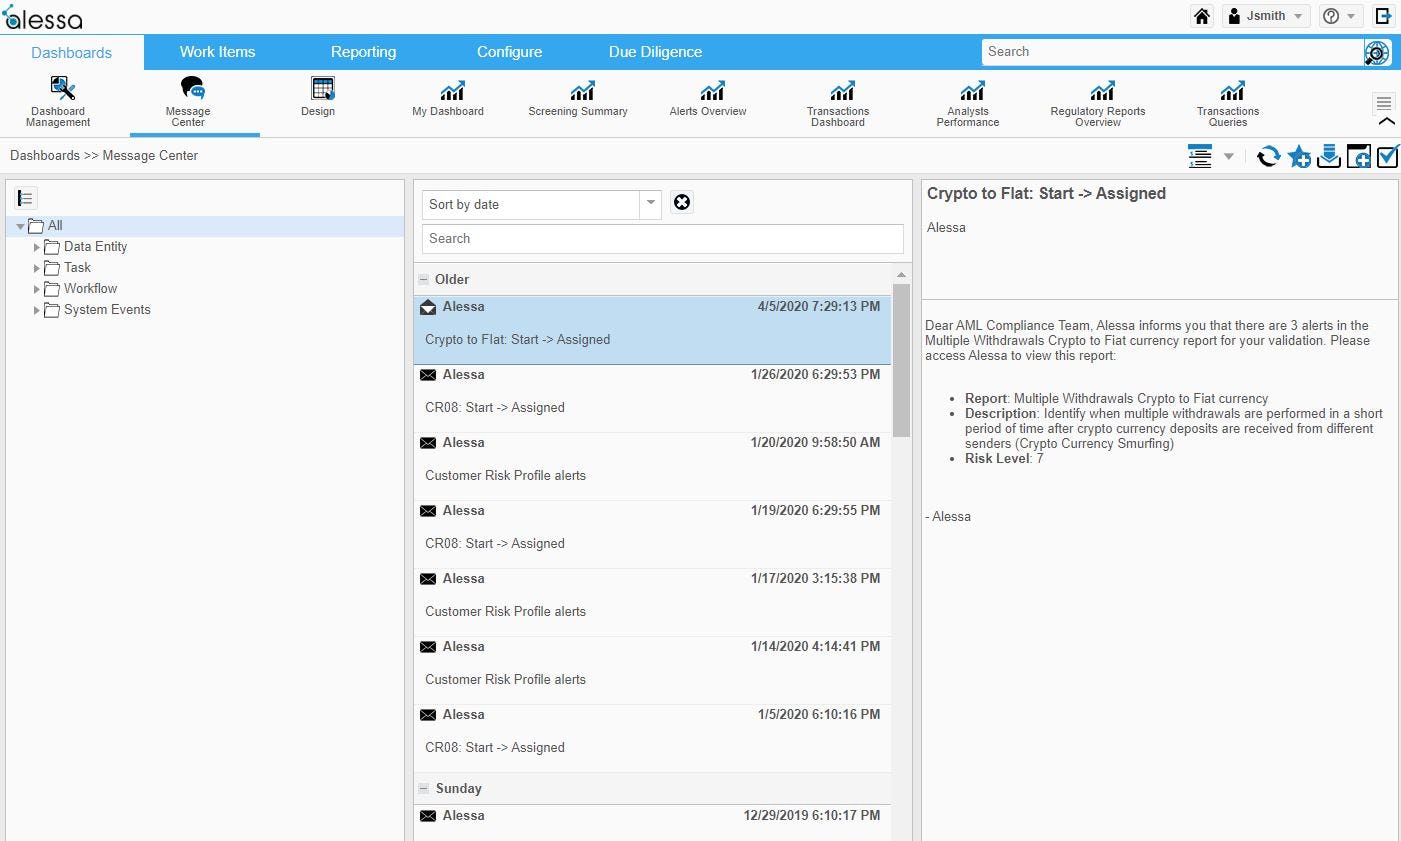This screenshot has height=841, width=1401.
Task: Go to the home page icon
Action: (1202, 16)
